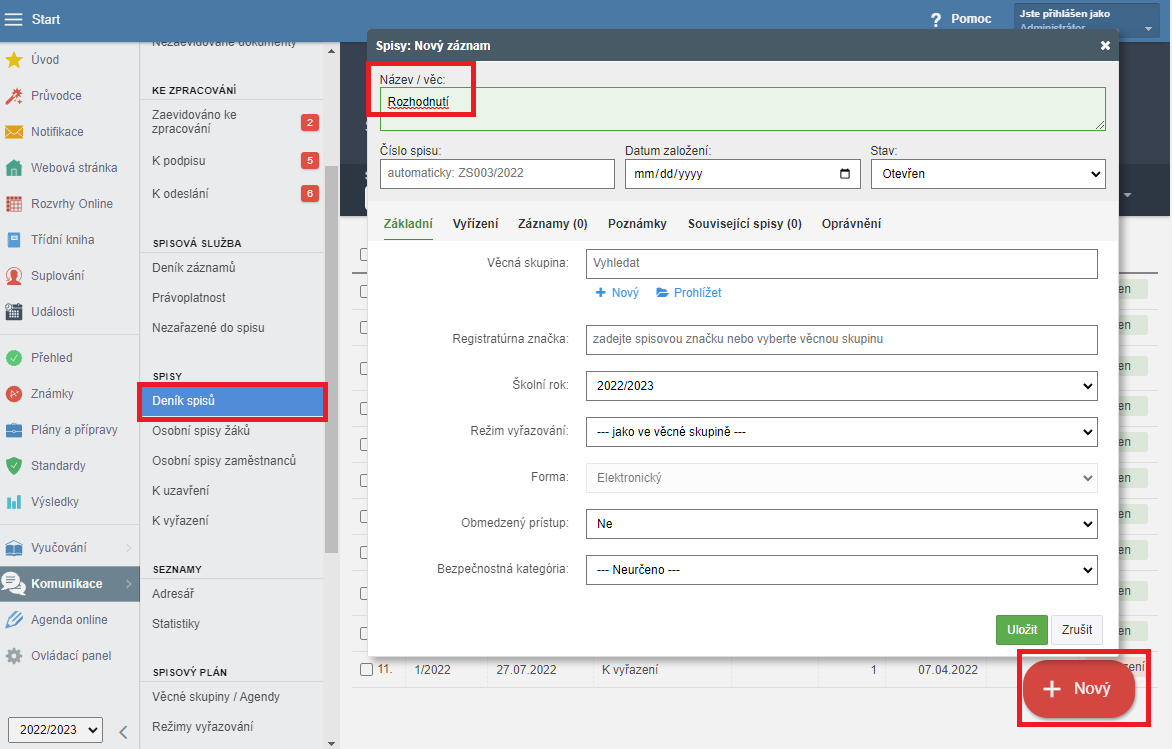Click the Registratúrna značka input field
Viewport: 1172px width, 749px height.
[x=841, y=339]
